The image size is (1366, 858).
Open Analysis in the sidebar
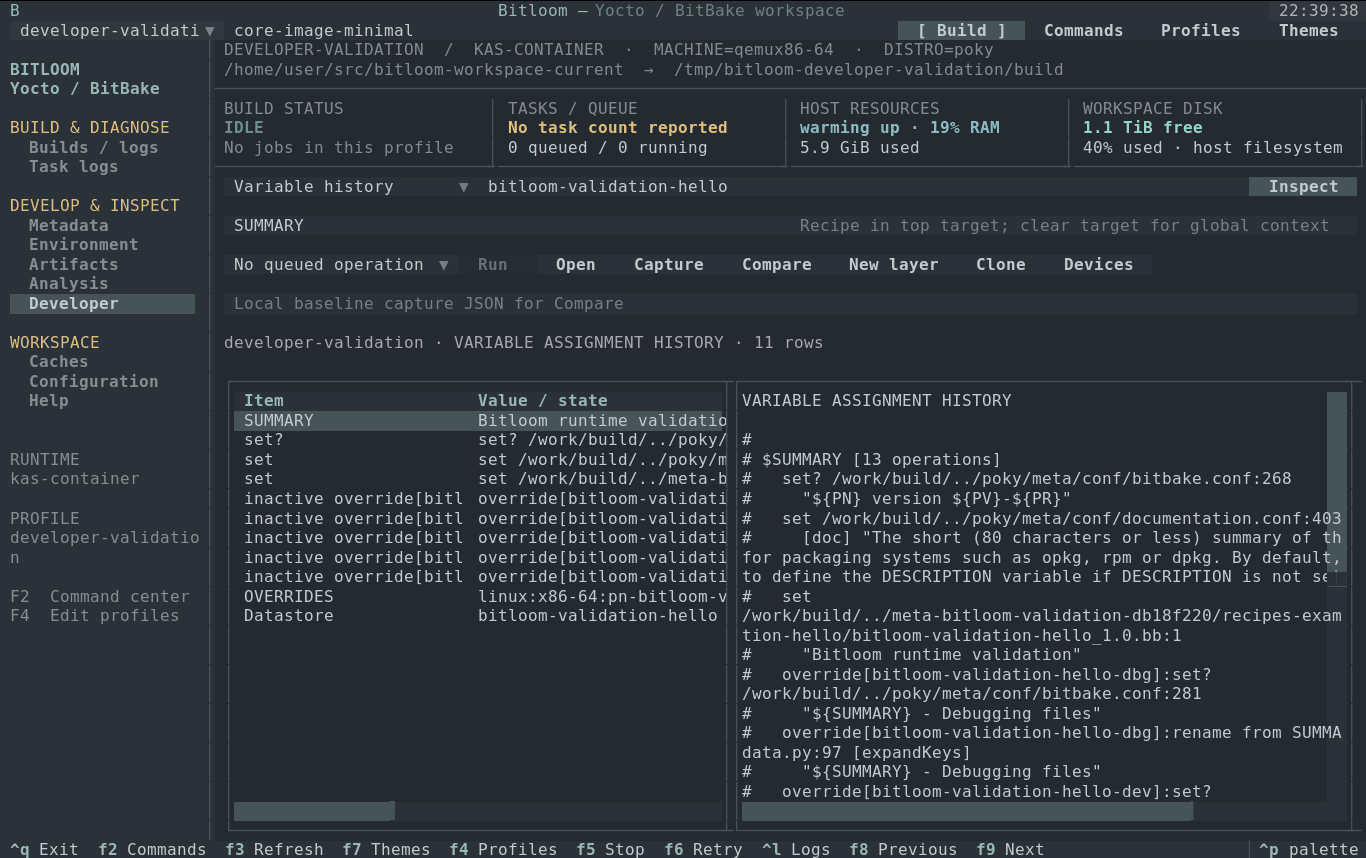(68, 284)
